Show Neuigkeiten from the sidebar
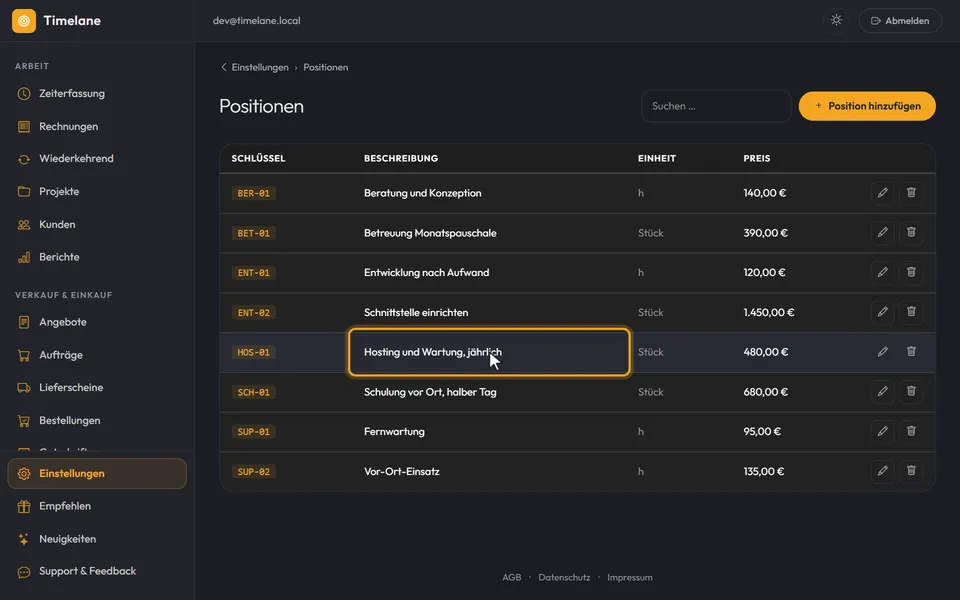The height and width of the screenshot is (600, 960). pos(97,539)
